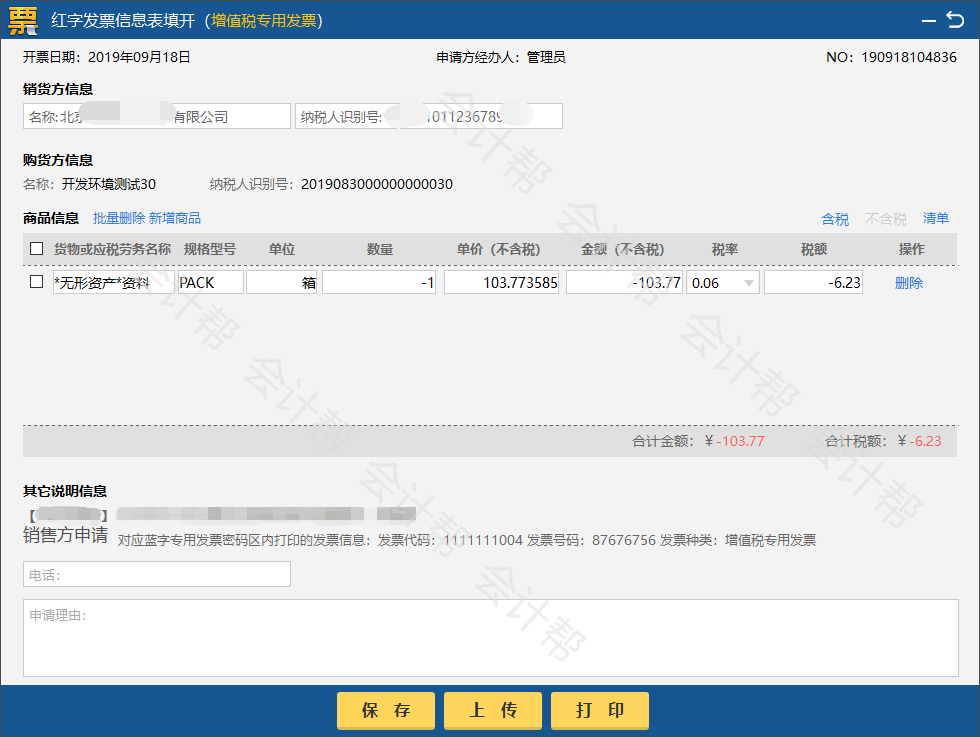Viewport: 980px width, 737px height.
Task: Delete the product row via 删除 link
Action: (x=908, y=283)
